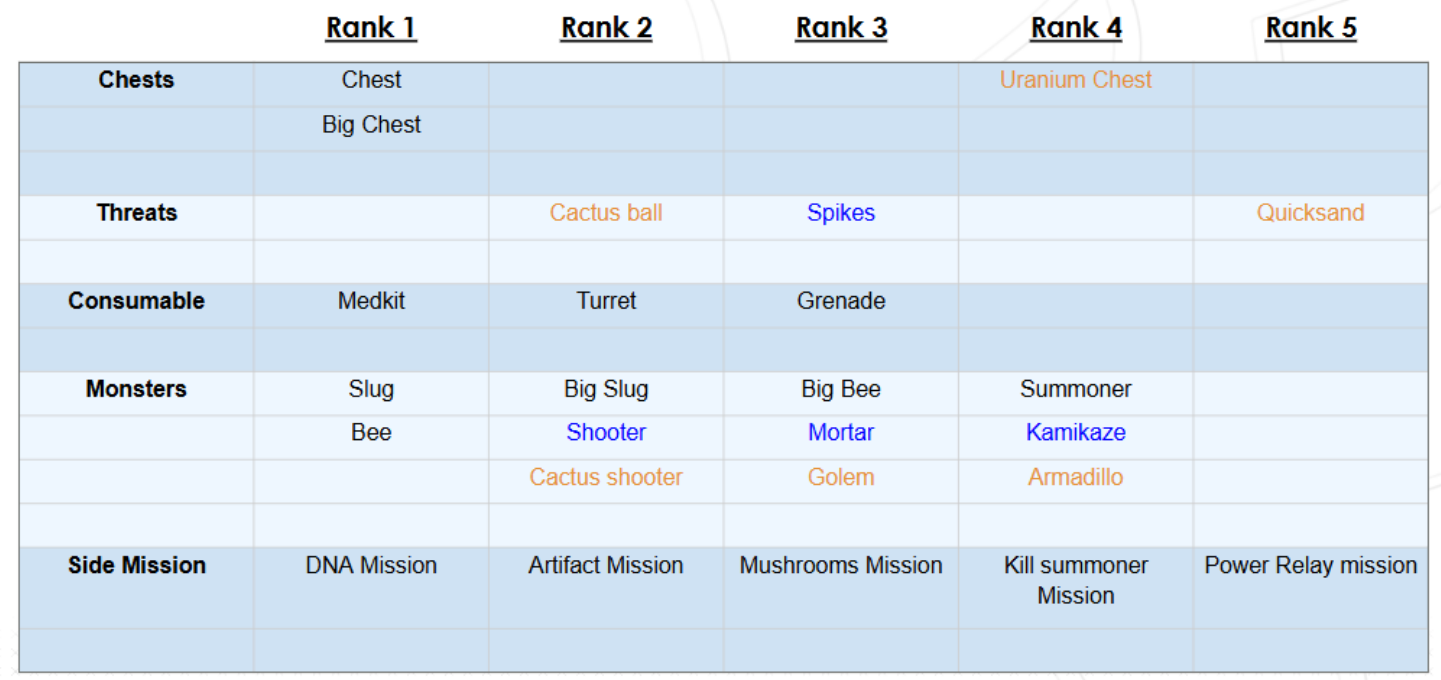Select the Cactus ball threat cell
Screen dimensions: 1441x680
point(606,213)
